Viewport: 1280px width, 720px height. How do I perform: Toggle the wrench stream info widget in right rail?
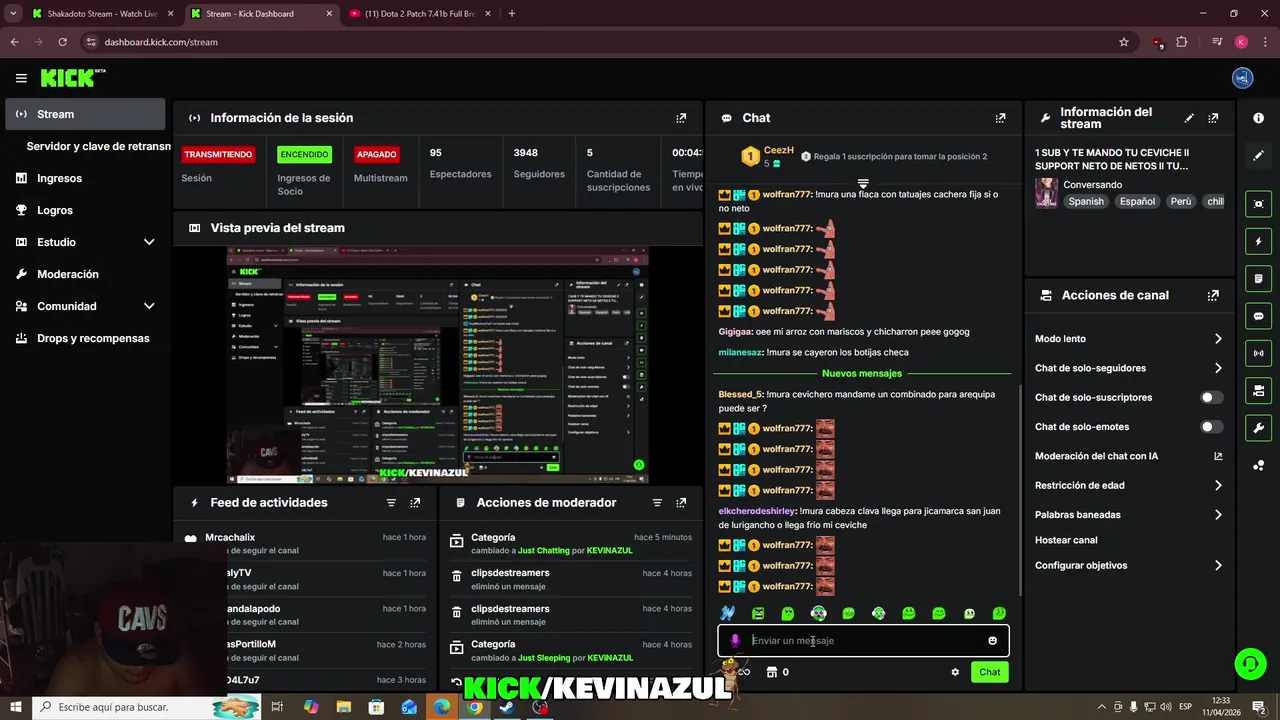point(1258,428)
